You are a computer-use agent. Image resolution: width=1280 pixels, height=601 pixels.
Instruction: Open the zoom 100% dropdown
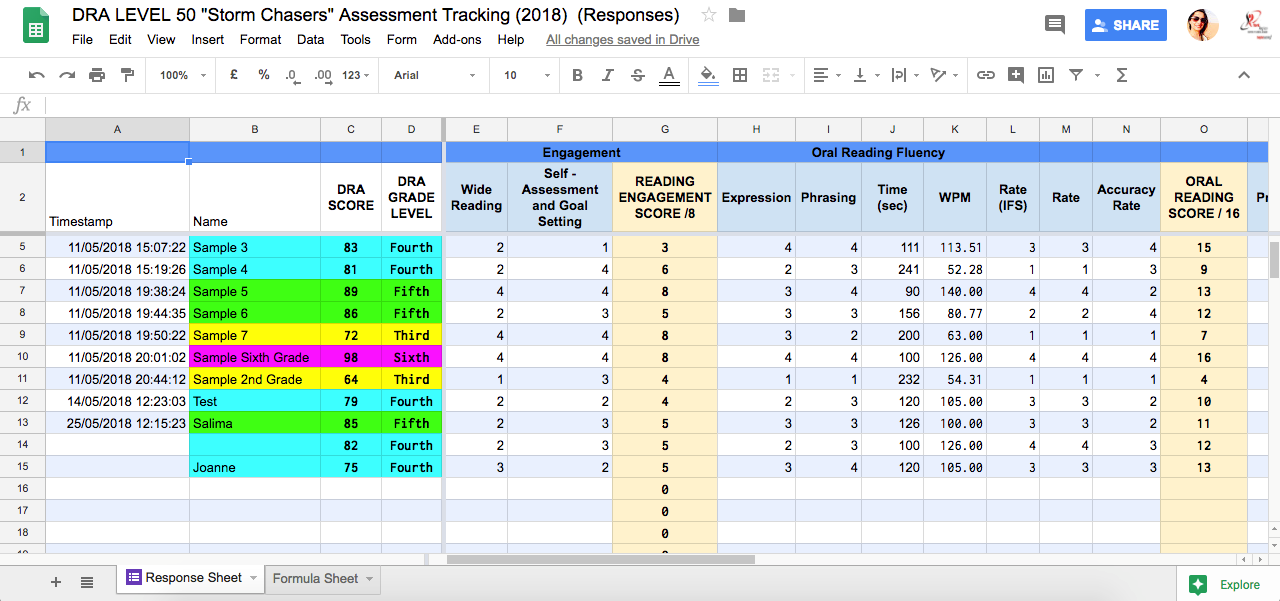coord(183,75)
